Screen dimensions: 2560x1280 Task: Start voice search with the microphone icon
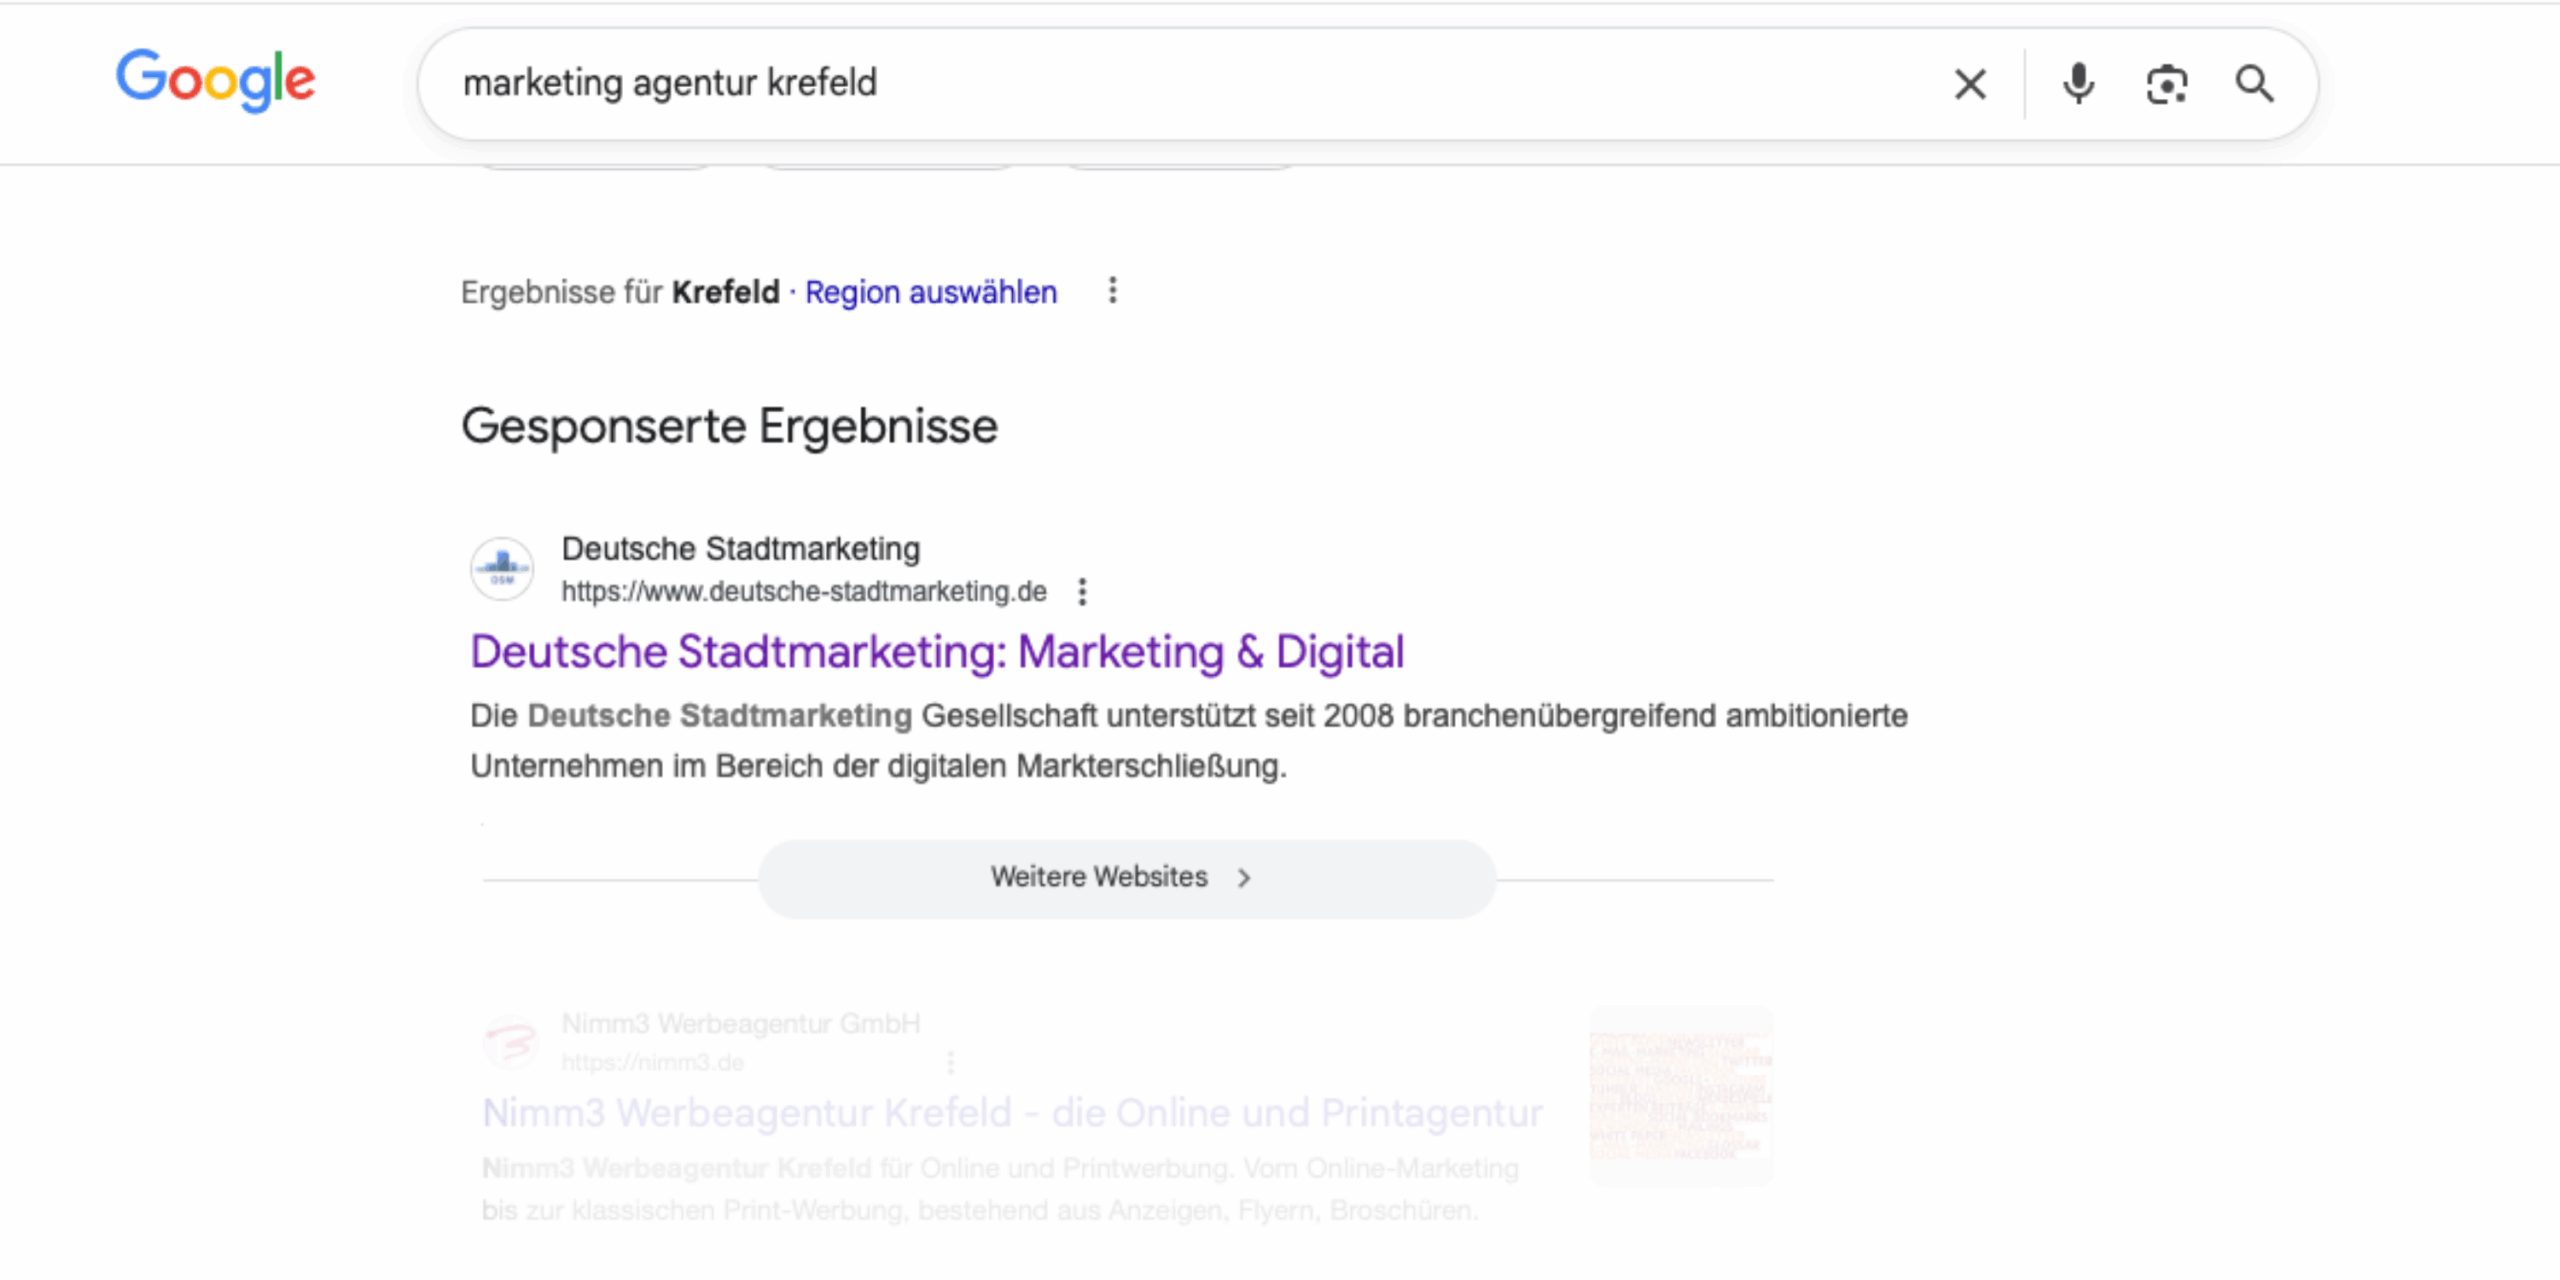click(x=2078, y=84)
